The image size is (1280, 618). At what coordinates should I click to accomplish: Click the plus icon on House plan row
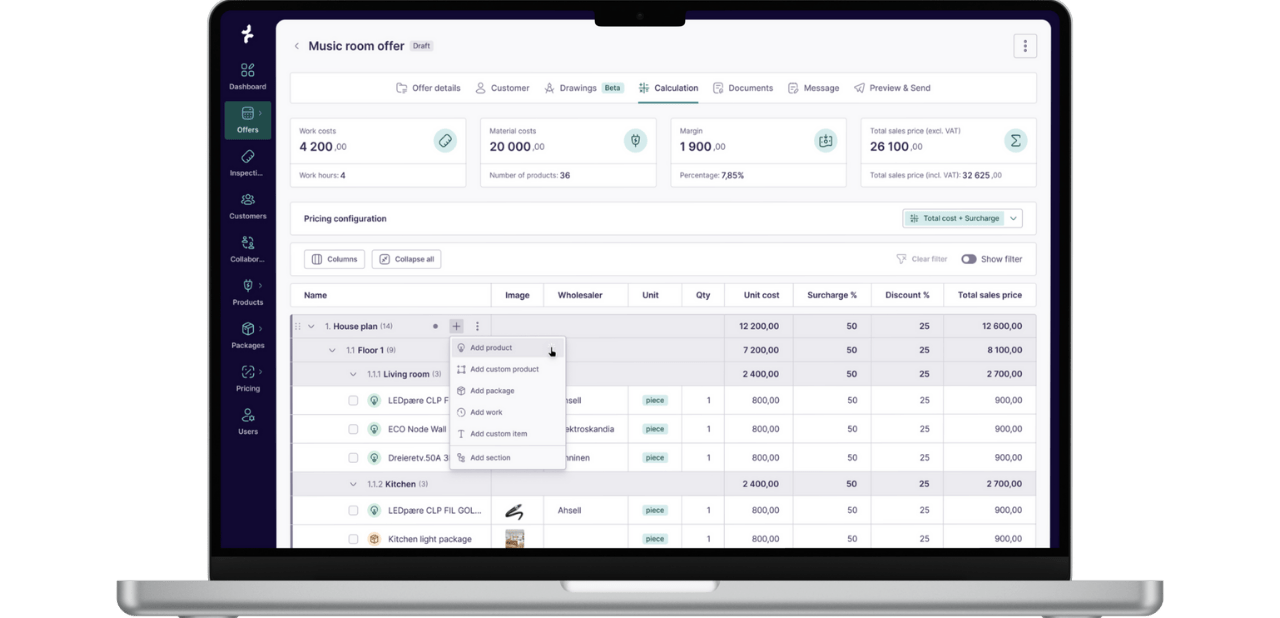click(x=456, y=326)
